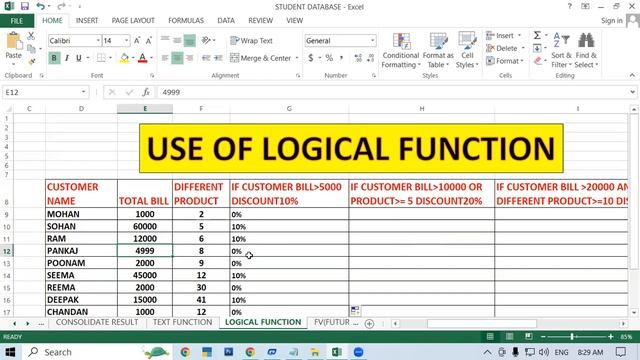The height and width of the screenshot is (360, 640).
Task: Click Merge & Center button
Action: click(x=261, y=58)
